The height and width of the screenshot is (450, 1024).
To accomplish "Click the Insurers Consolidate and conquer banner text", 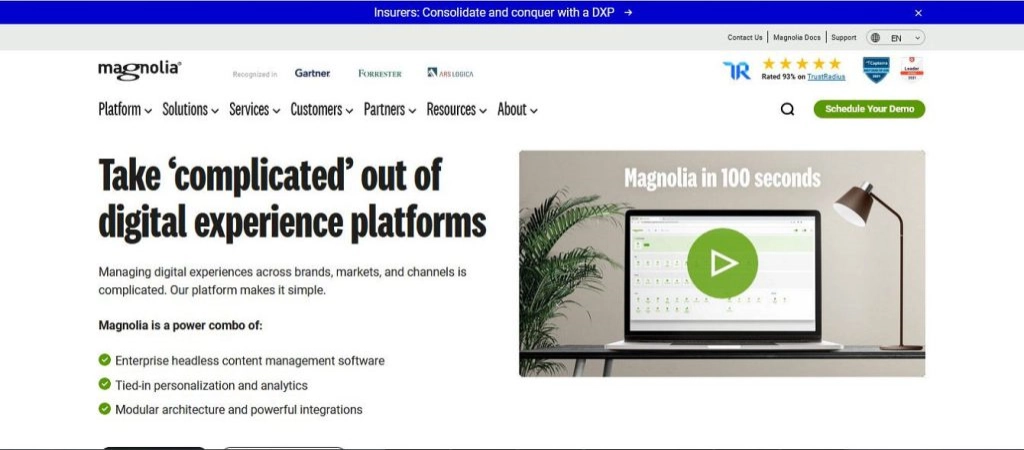I will (494, 12).
